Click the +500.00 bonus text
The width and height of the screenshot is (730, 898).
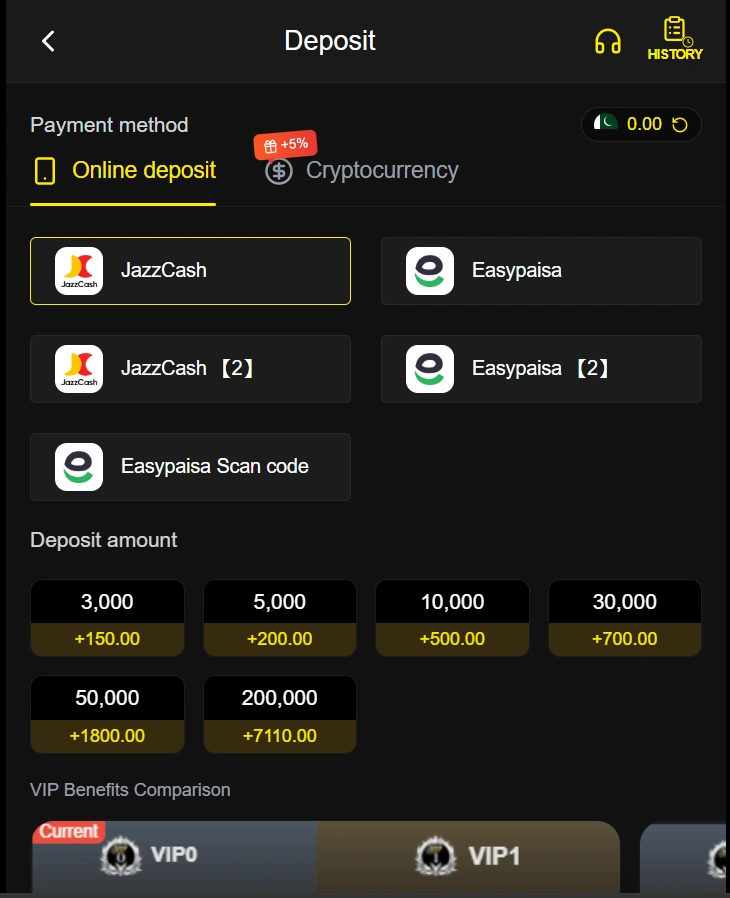tap(452, 639)
